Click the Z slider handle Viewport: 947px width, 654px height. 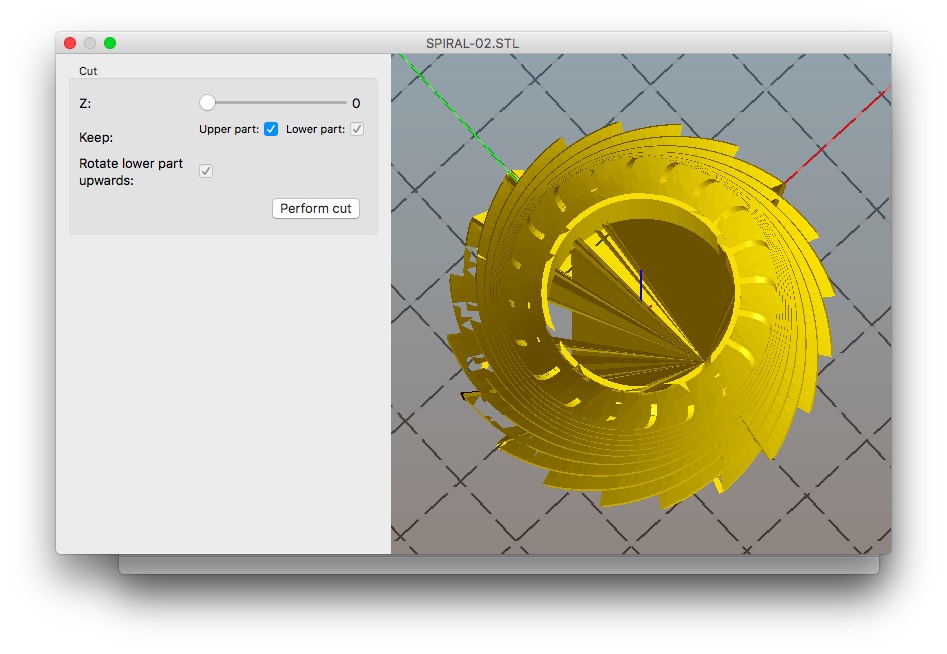[207, 103]
